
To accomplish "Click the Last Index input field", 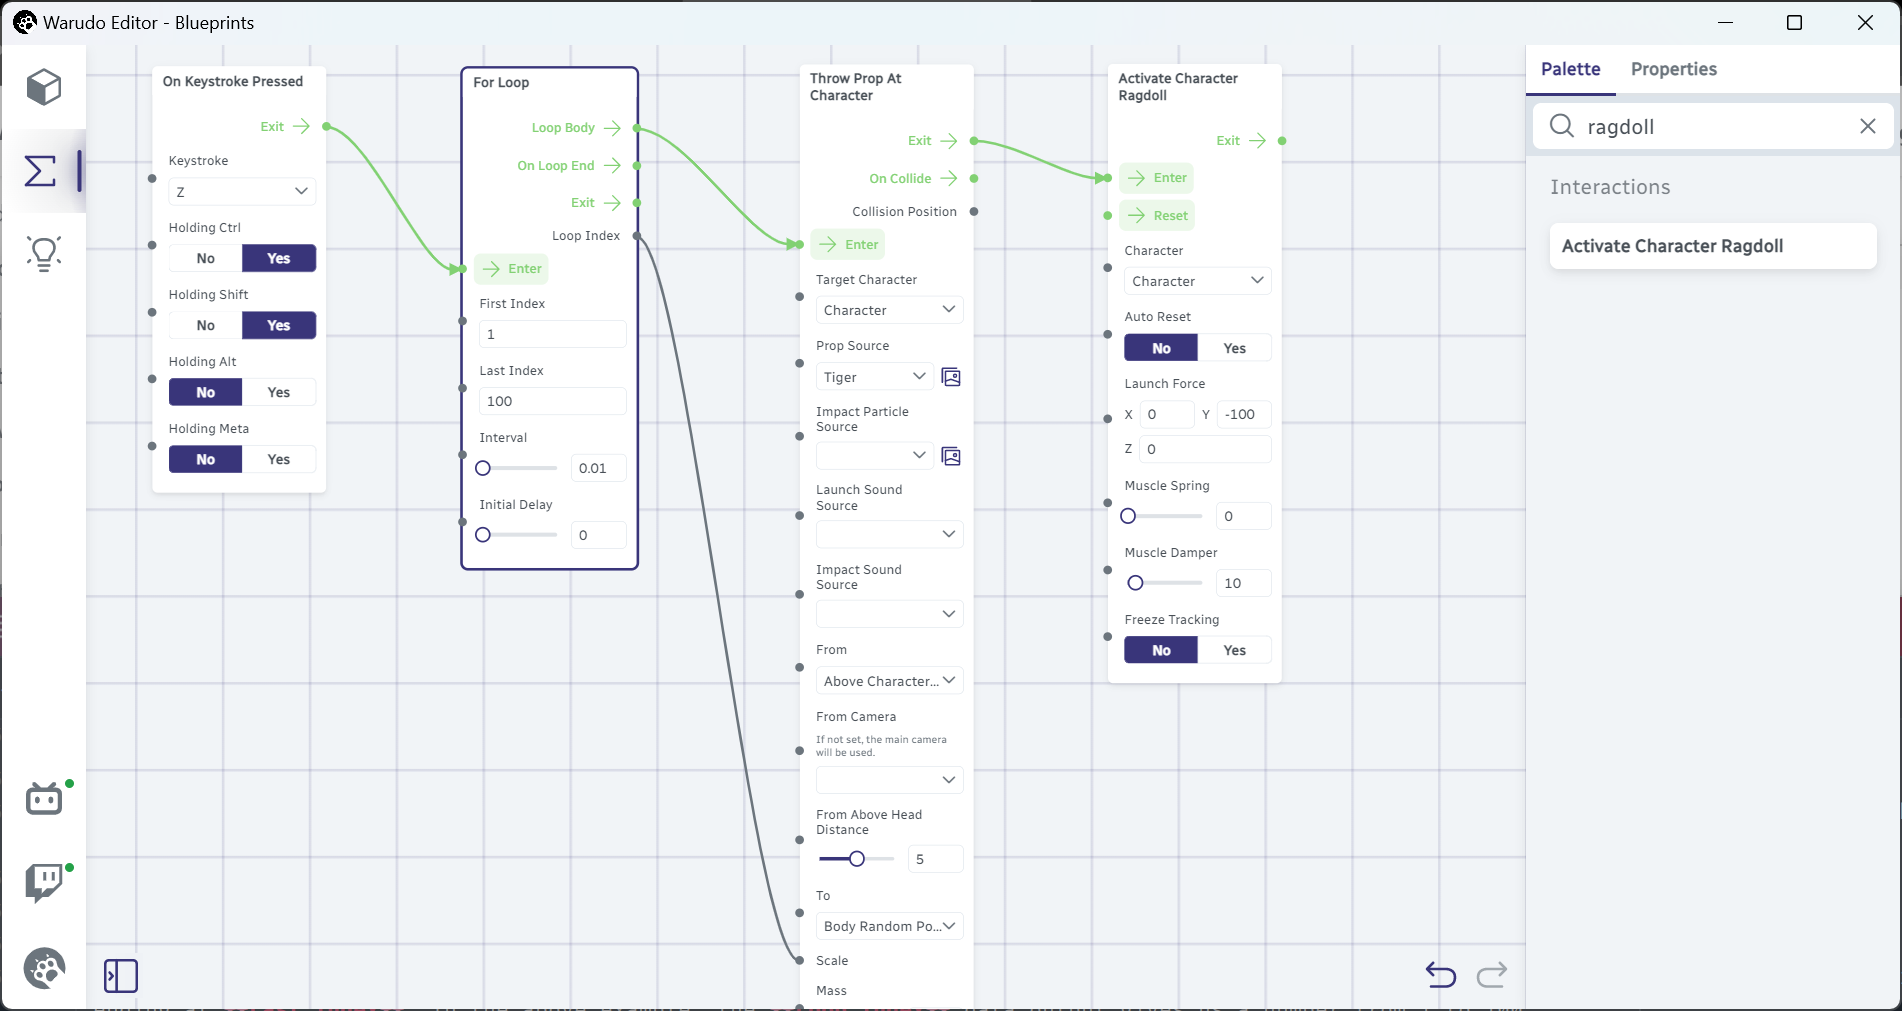I will pos(552,401).
